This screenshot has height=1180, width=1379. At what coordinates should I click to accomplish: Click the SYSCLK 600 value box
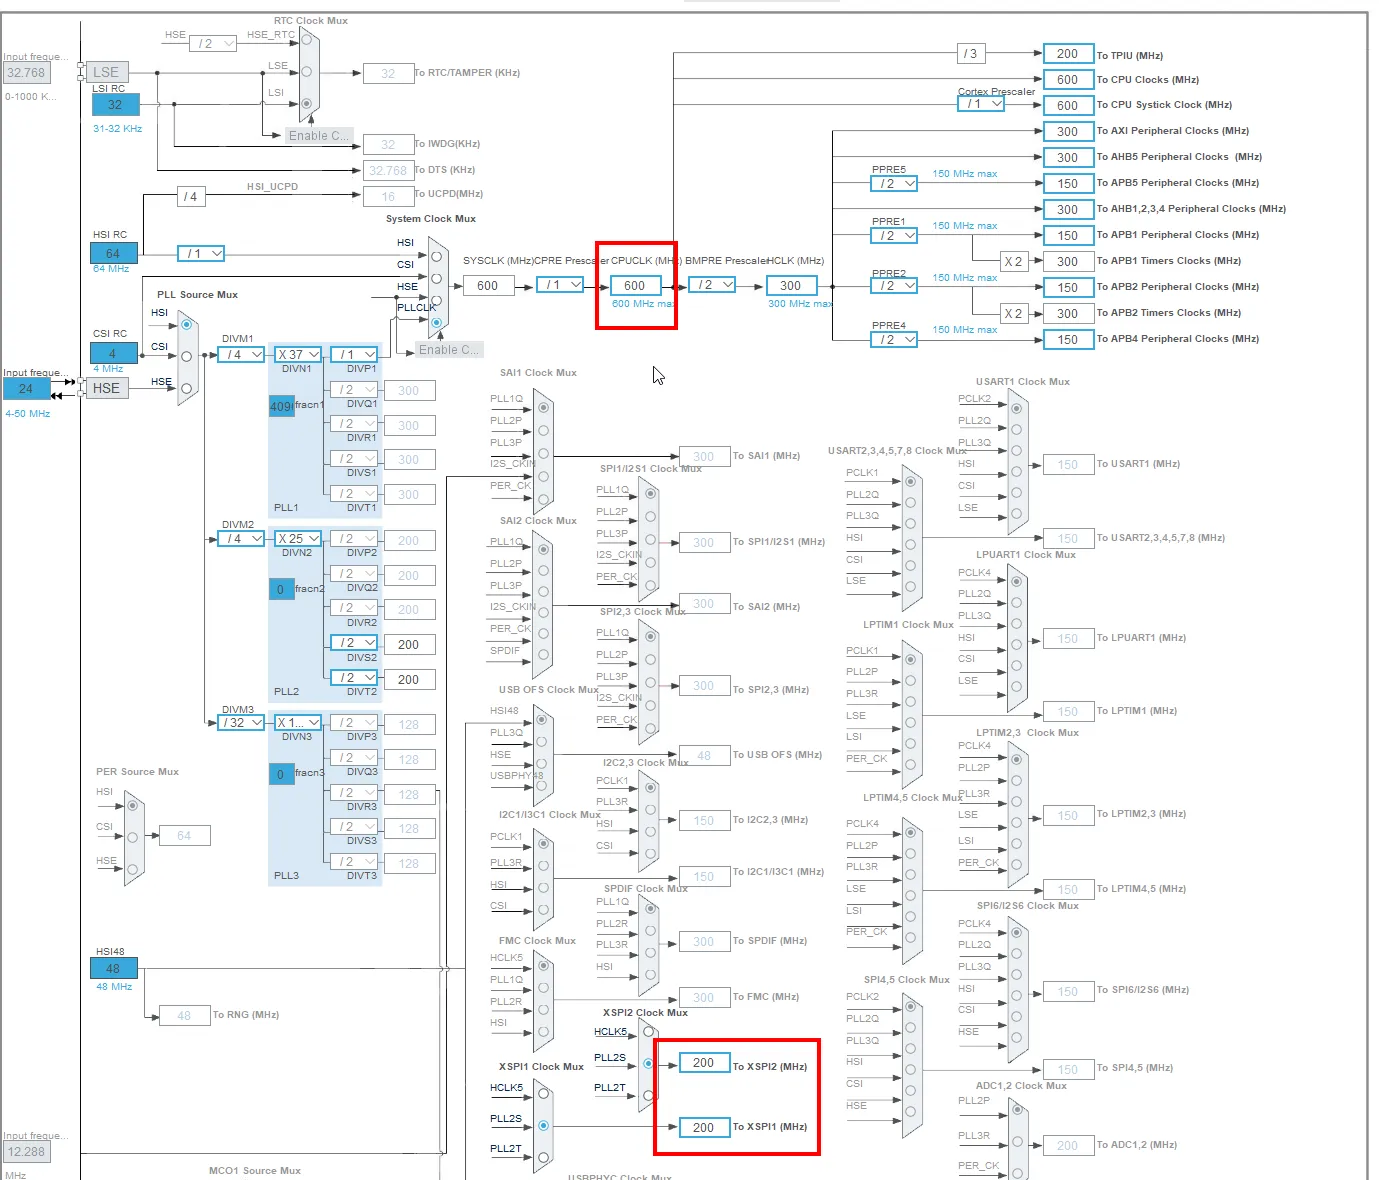[x=488, y=286]
